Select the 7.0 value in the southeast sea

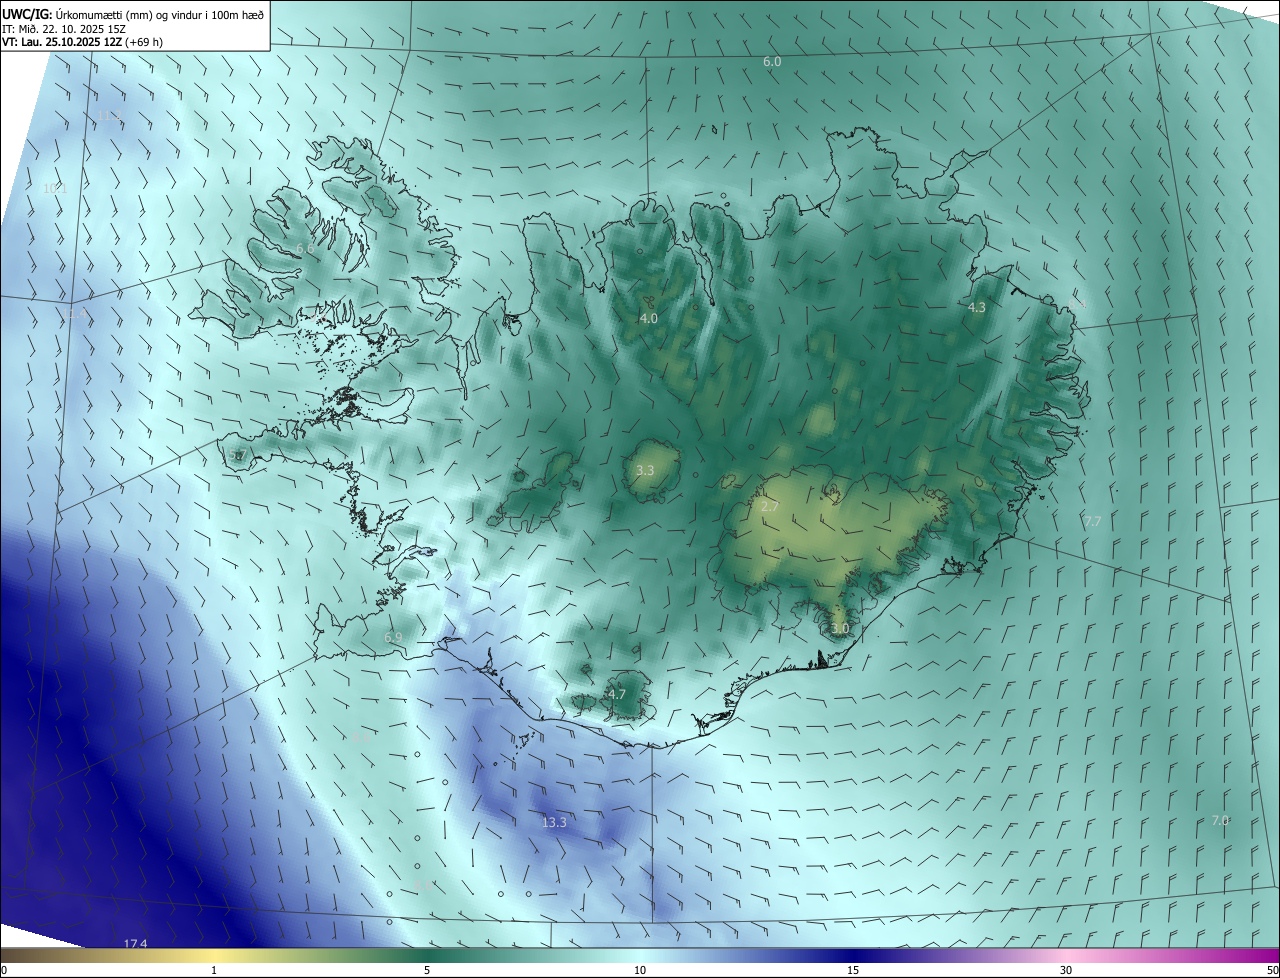(x=1220, y=820)
